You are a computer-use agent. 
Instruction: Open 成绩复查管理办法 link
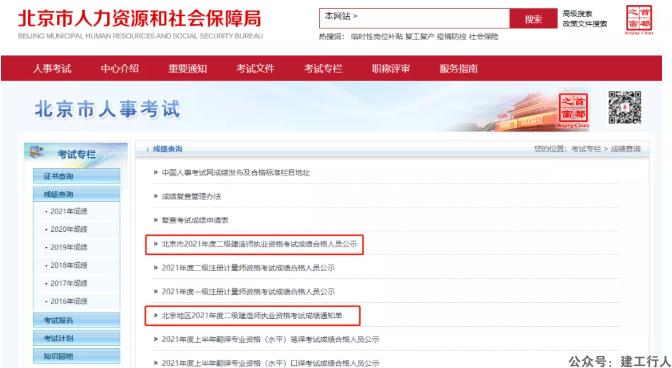pos(191,197)
